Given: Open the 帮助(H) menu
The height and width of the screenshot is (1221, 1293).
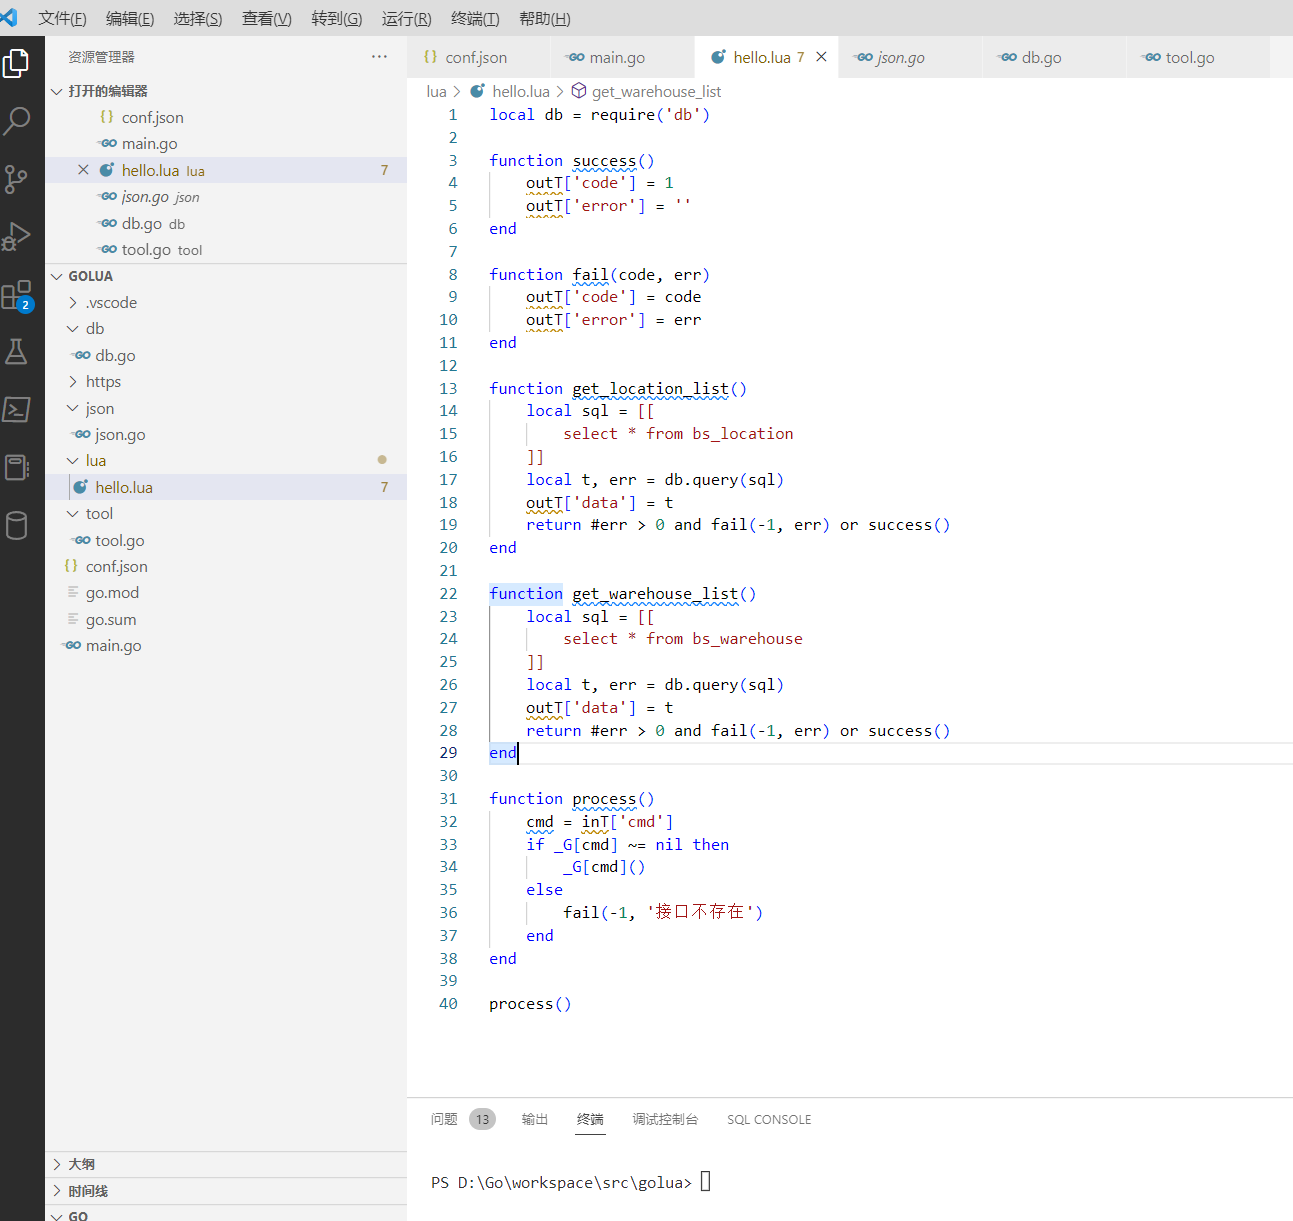Looking at the screenshot, I should click(545, 18).
